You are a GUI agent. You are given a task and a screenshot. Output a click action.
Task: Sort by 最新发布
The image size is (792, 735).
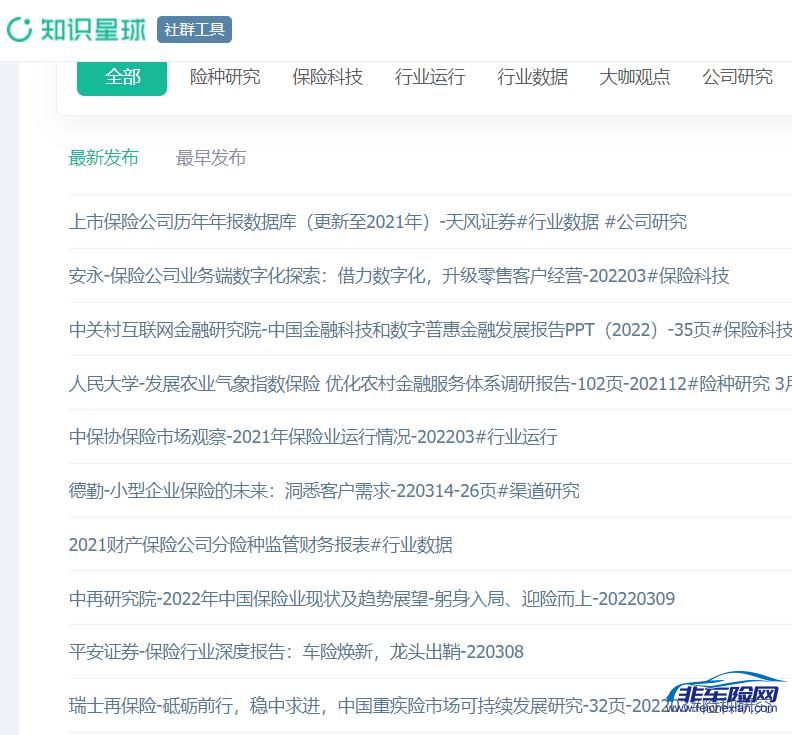(x=104, y=158)
